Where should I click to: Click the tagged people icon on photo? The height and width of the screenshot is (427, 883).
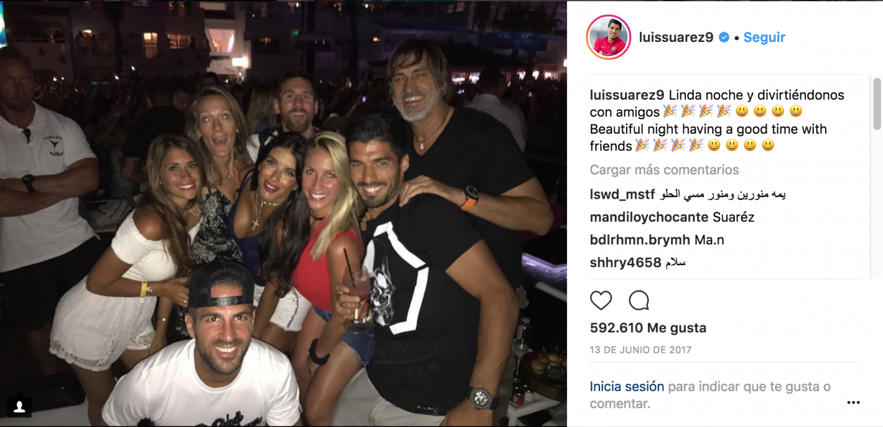click(x=19, y=407)
